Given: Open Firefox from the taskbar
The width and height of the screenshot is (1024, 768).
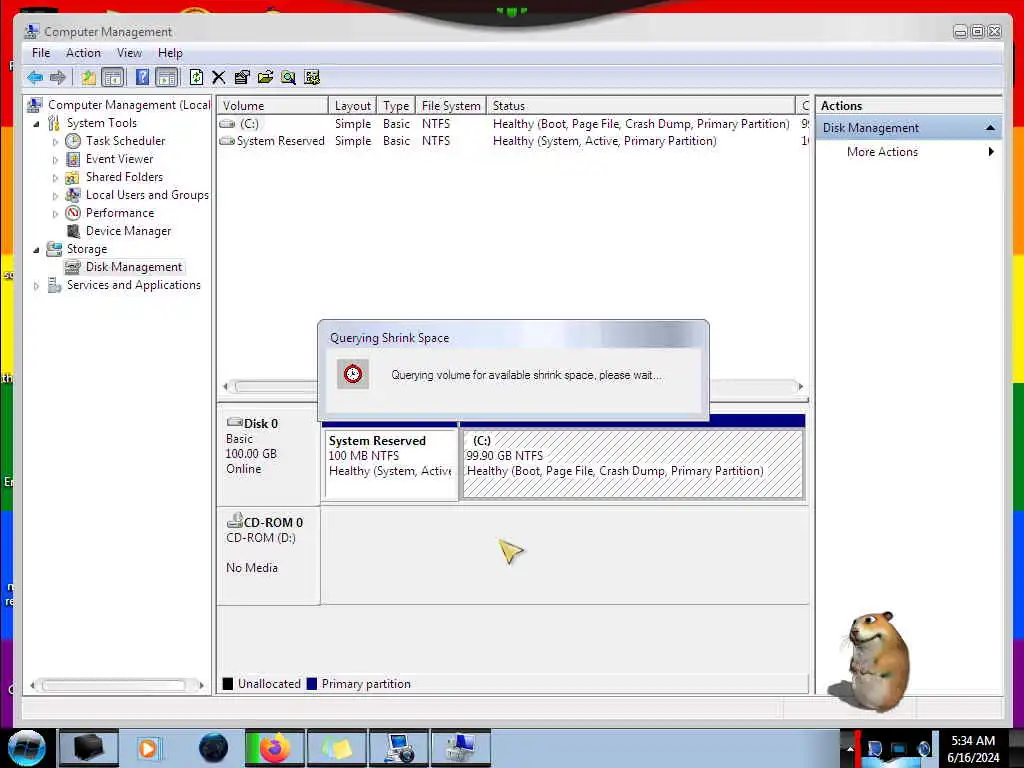Looking at the screenshot, I should coord(275,748).
